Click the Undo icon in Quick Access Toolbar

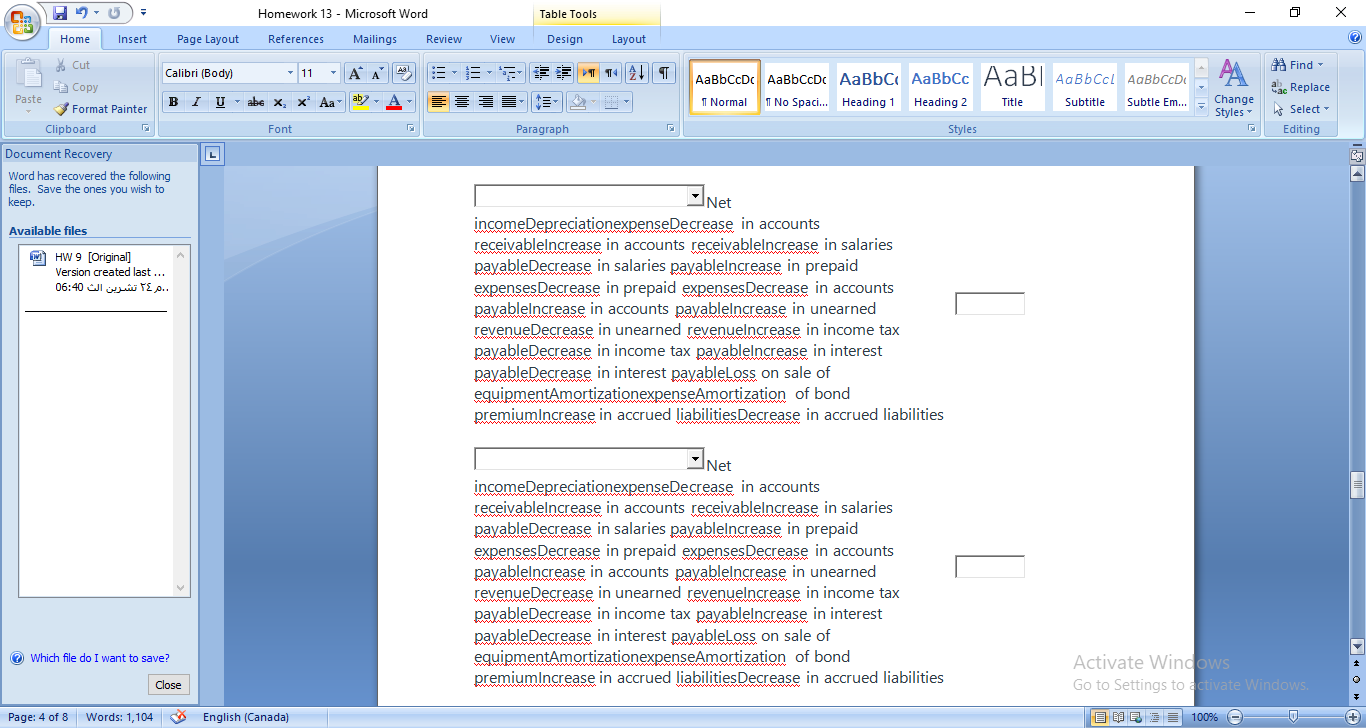click(x=82, y=13)
